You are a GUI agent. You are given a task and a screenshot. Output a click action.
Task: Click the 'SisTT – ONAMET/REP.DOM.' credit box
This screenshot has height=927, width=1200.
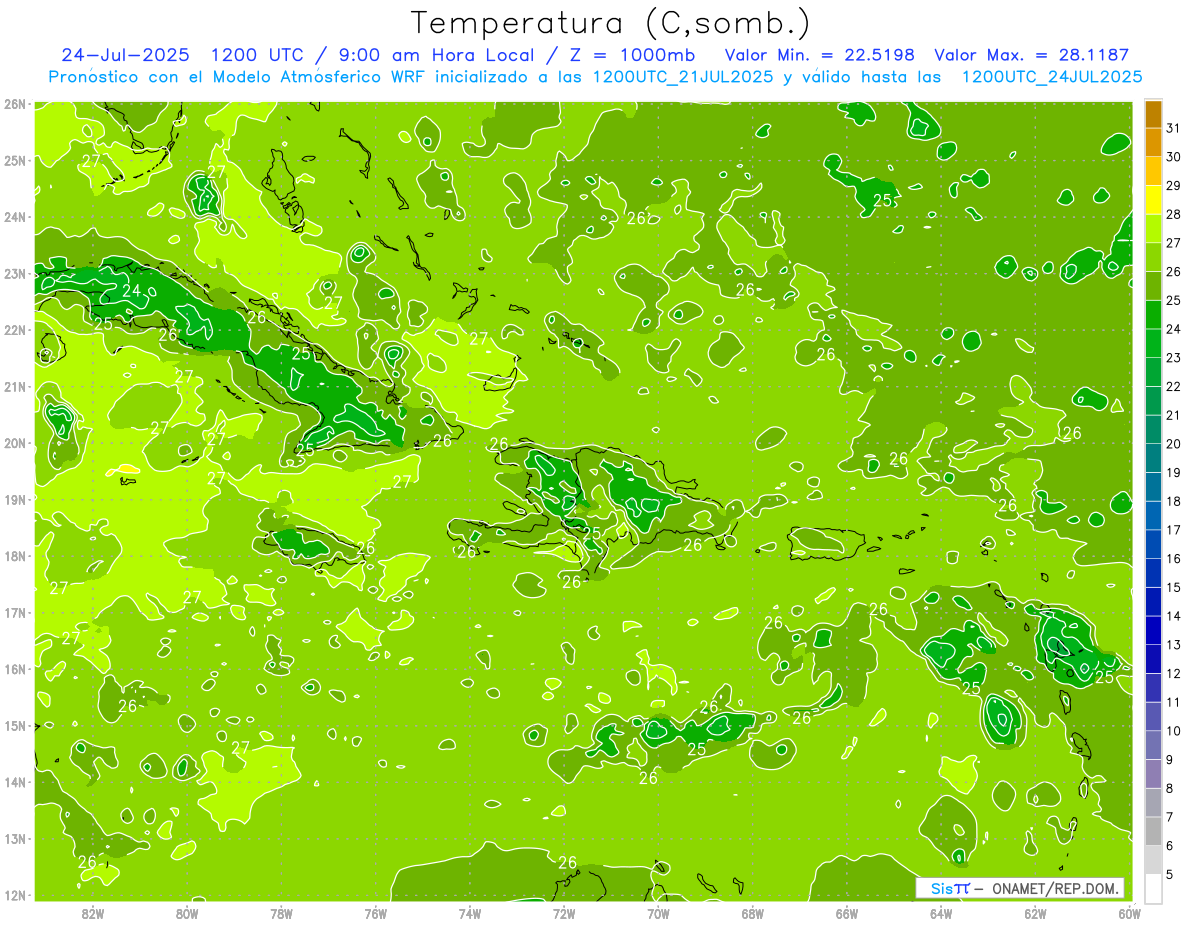point(1020,888)
